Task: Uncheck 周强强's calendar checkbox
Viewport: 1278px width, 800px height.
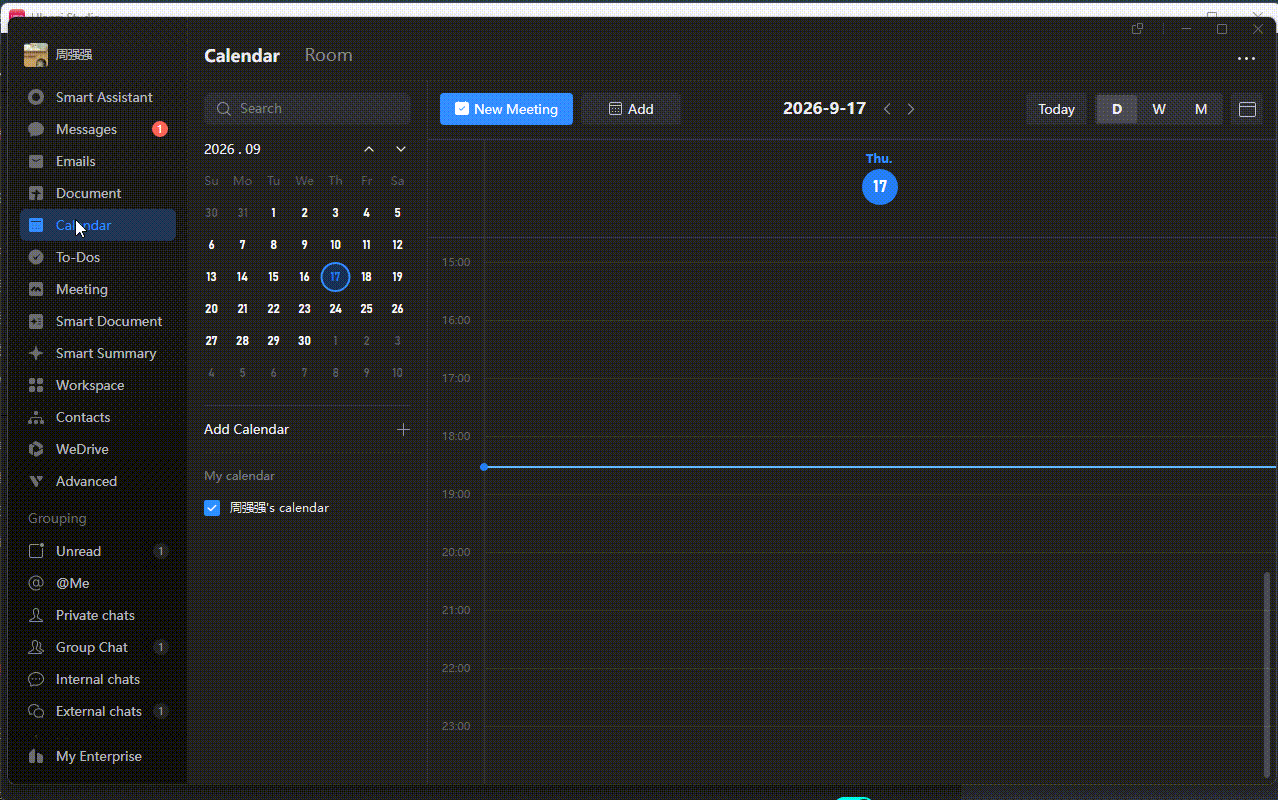Action: pos(212,508)
